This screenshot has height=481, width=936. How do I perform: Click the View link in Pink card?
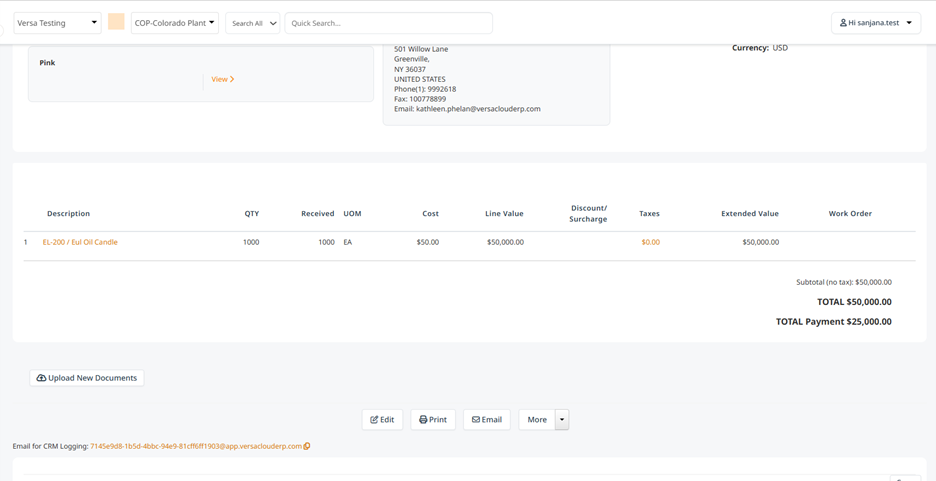coord(219,79)
